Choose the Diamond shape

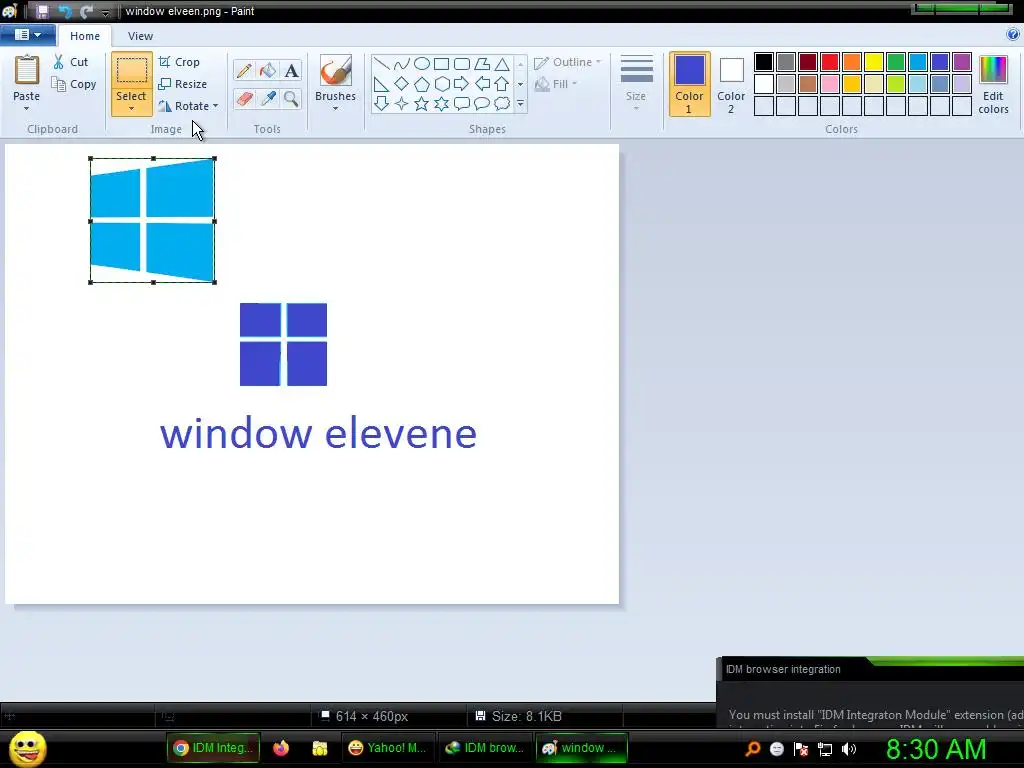pos(402,84)
